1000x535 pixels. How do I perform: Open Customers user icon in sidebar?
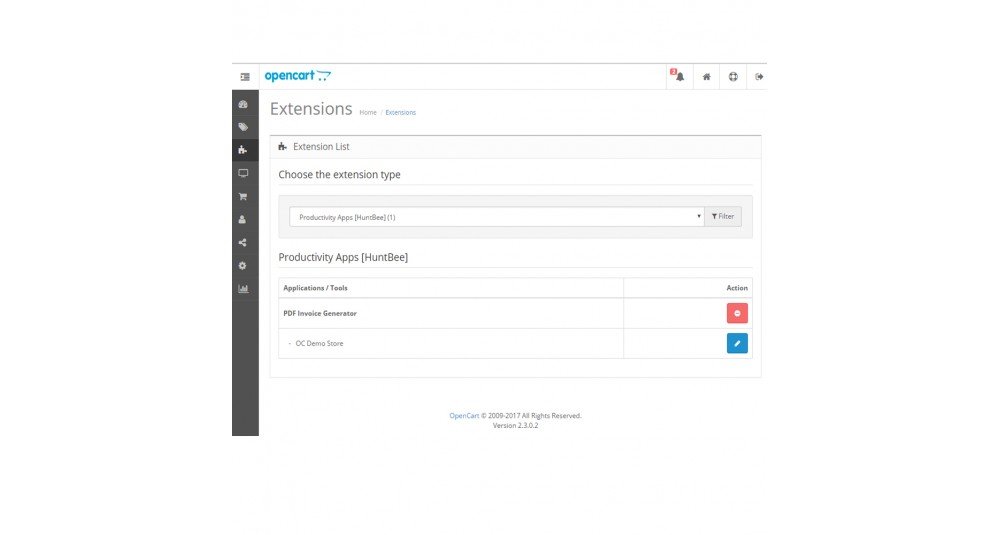[242, 219]
